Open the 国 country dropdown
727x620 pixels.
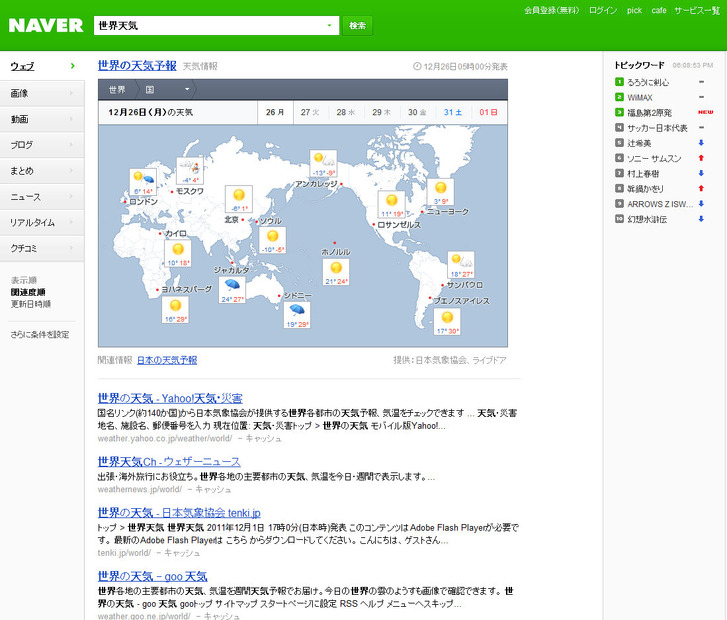(x=168, y=89)
